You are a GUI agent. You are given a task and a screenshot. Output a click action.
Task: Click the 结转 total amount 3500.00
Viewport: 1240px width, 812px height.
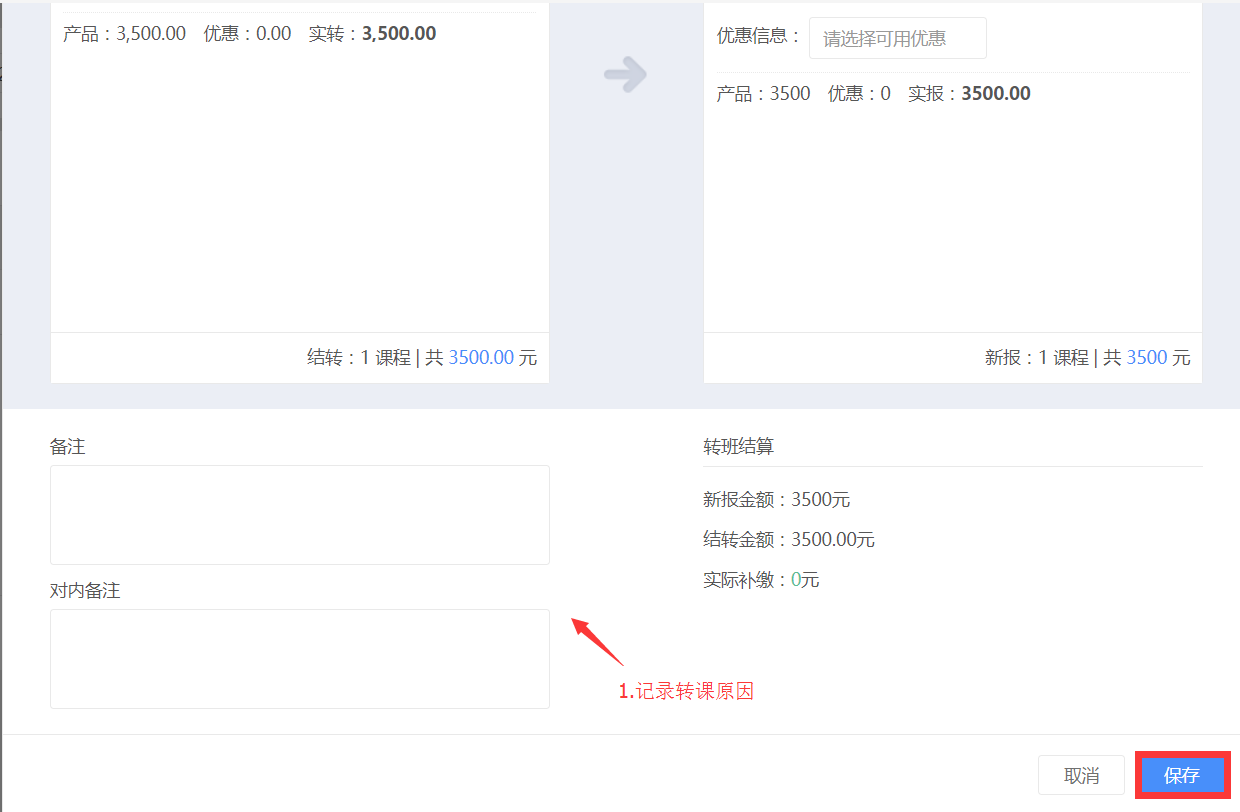(481, 357)
